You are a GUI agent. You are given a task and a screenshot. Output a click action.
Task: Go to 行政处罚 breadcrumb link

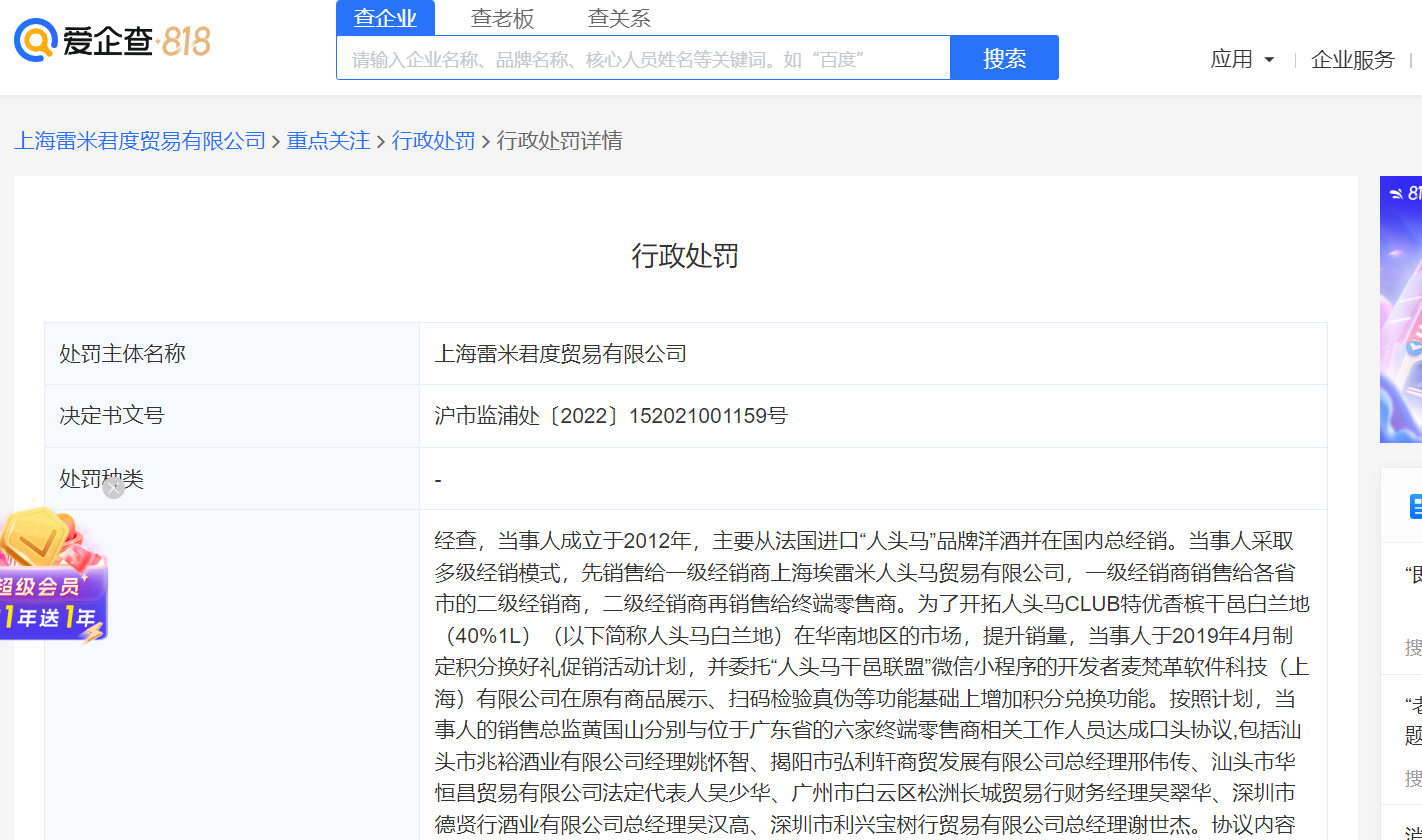(433, 141)
